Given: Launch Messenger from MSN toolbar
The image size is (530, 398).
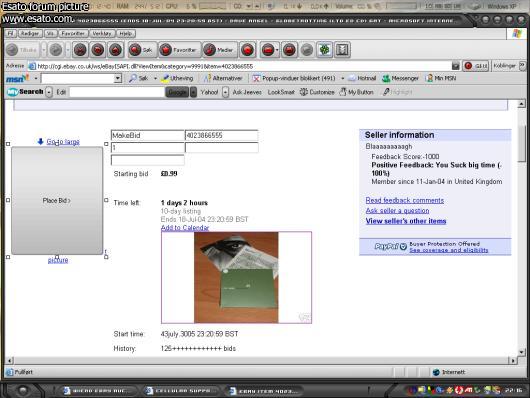Looking at the screenshot, I should click(401, 78).
